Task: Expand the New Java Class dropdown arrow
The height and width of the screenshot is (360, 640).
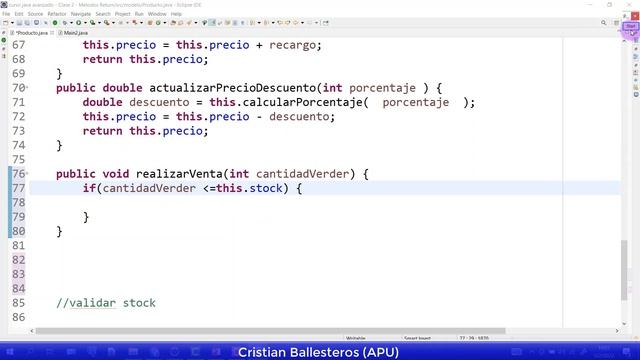Action: 164,23
